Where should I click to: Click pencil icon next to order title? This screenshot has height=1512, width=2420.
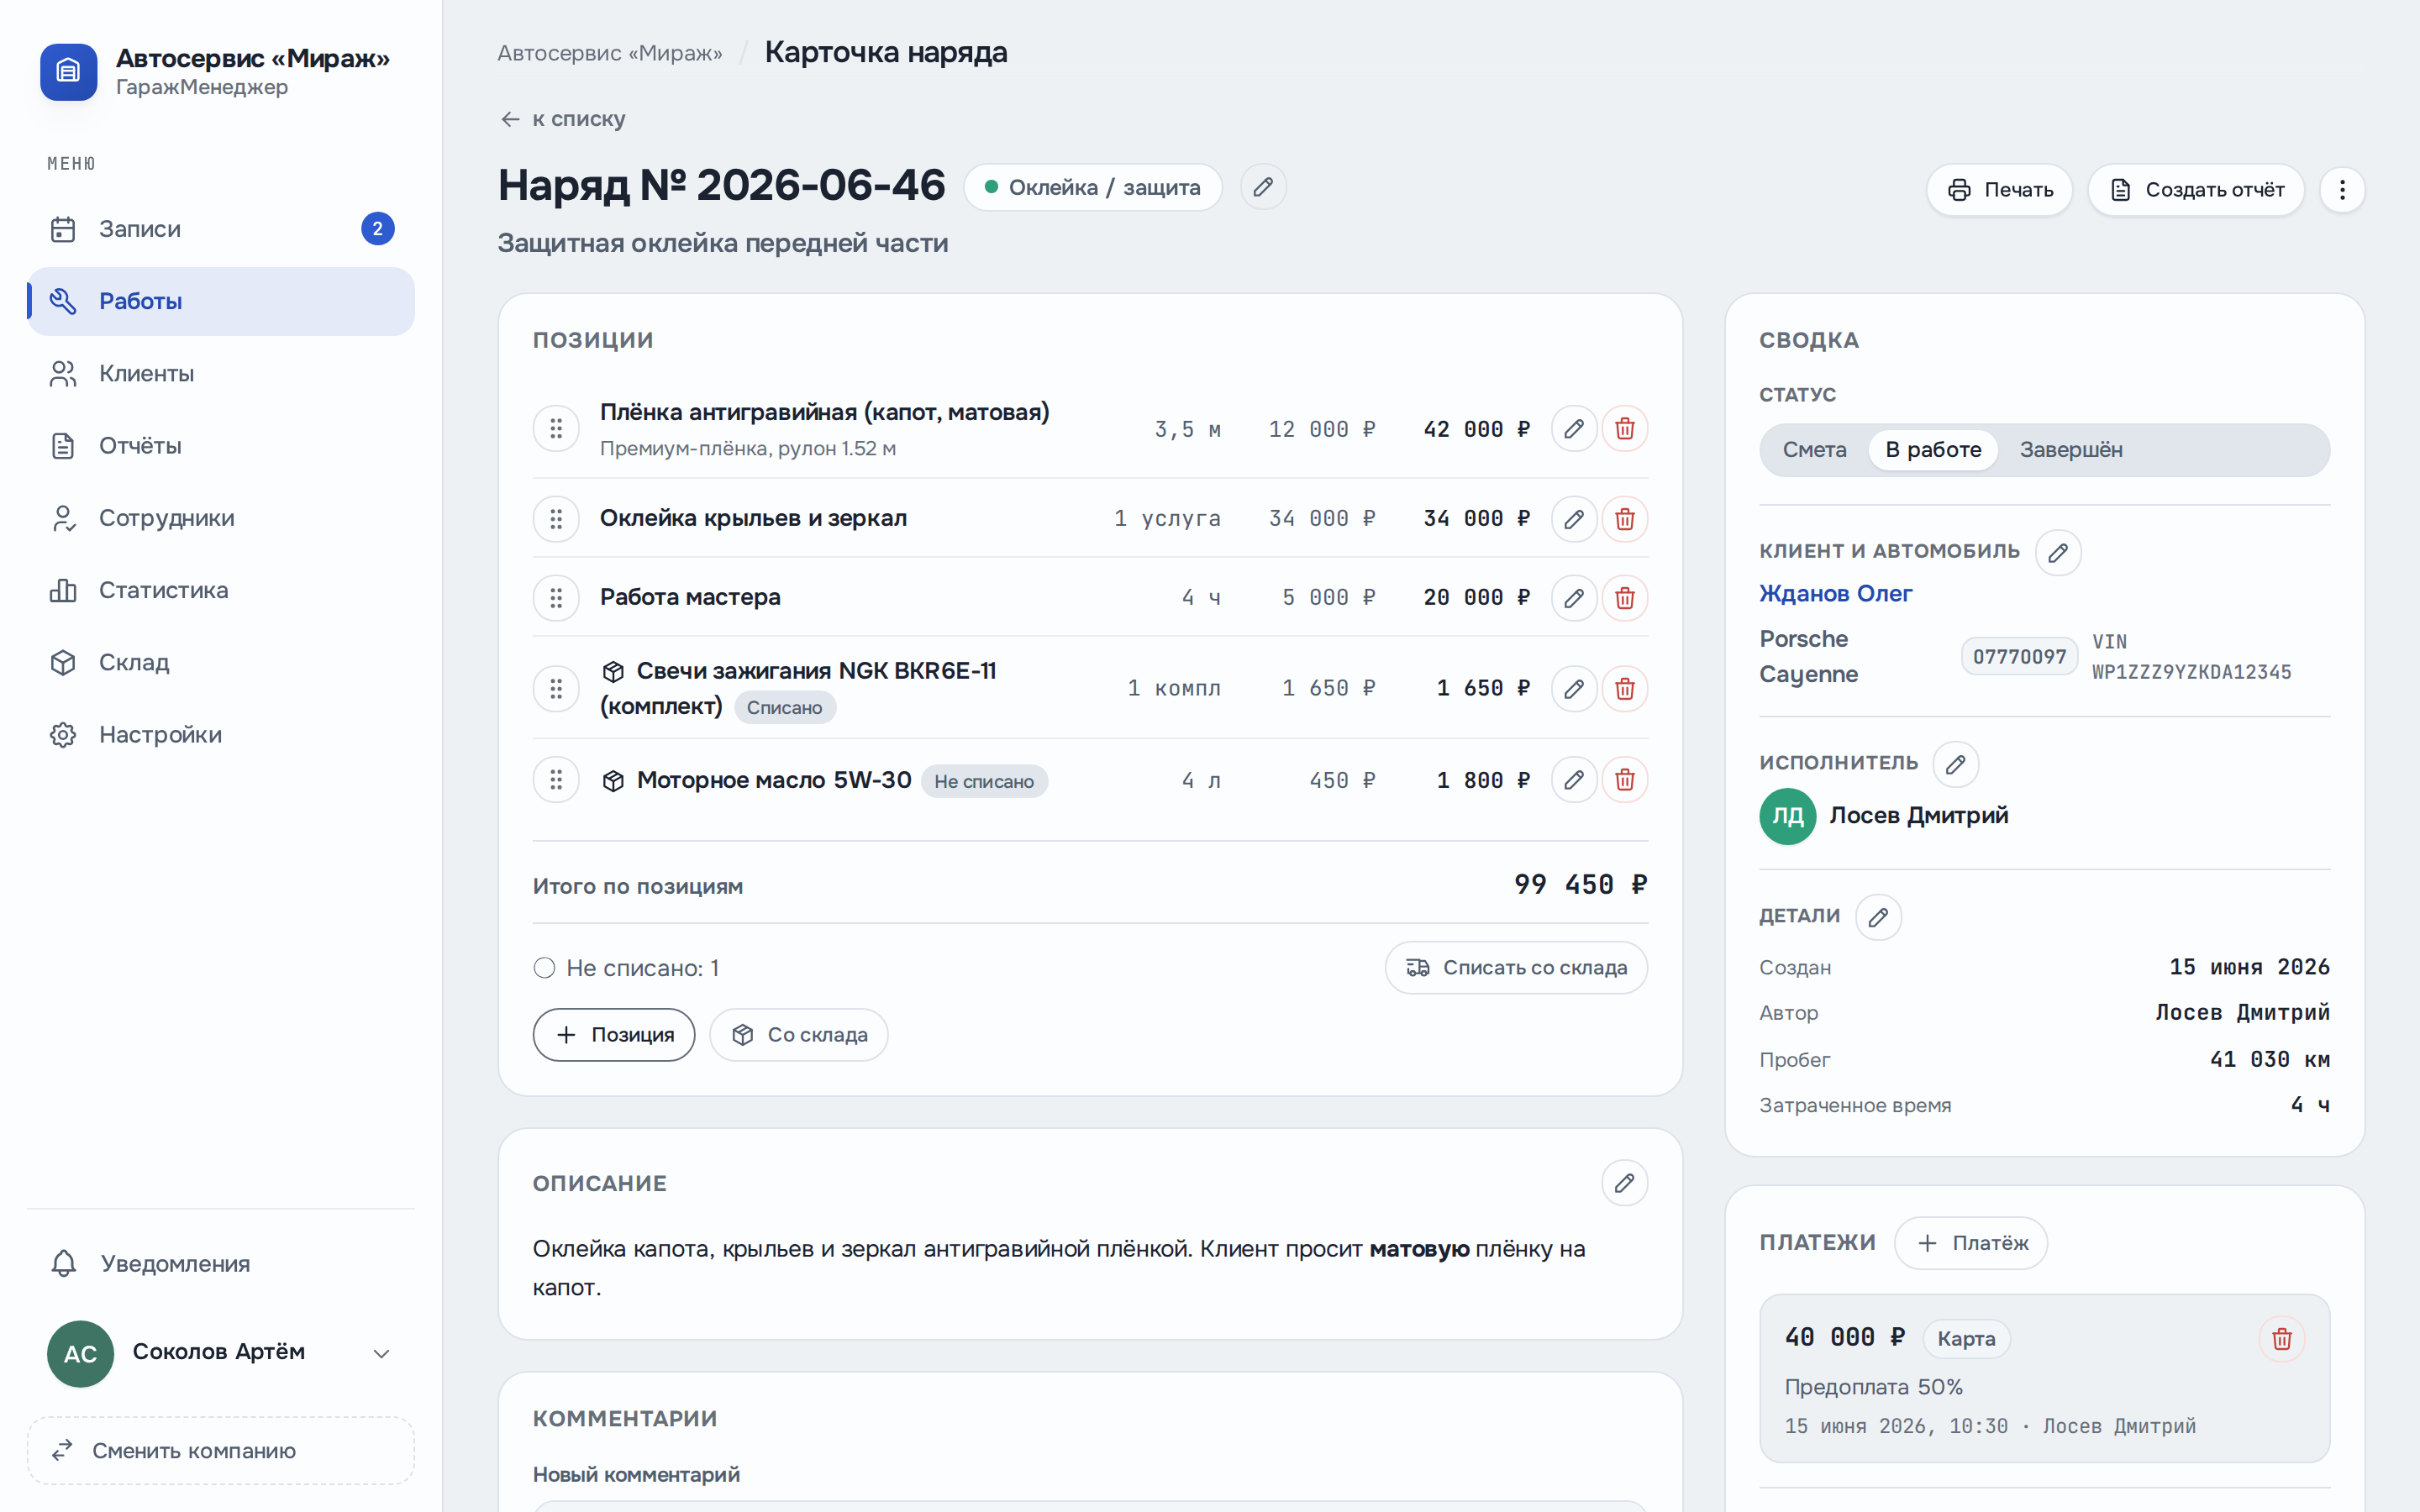coord(1263,187)
